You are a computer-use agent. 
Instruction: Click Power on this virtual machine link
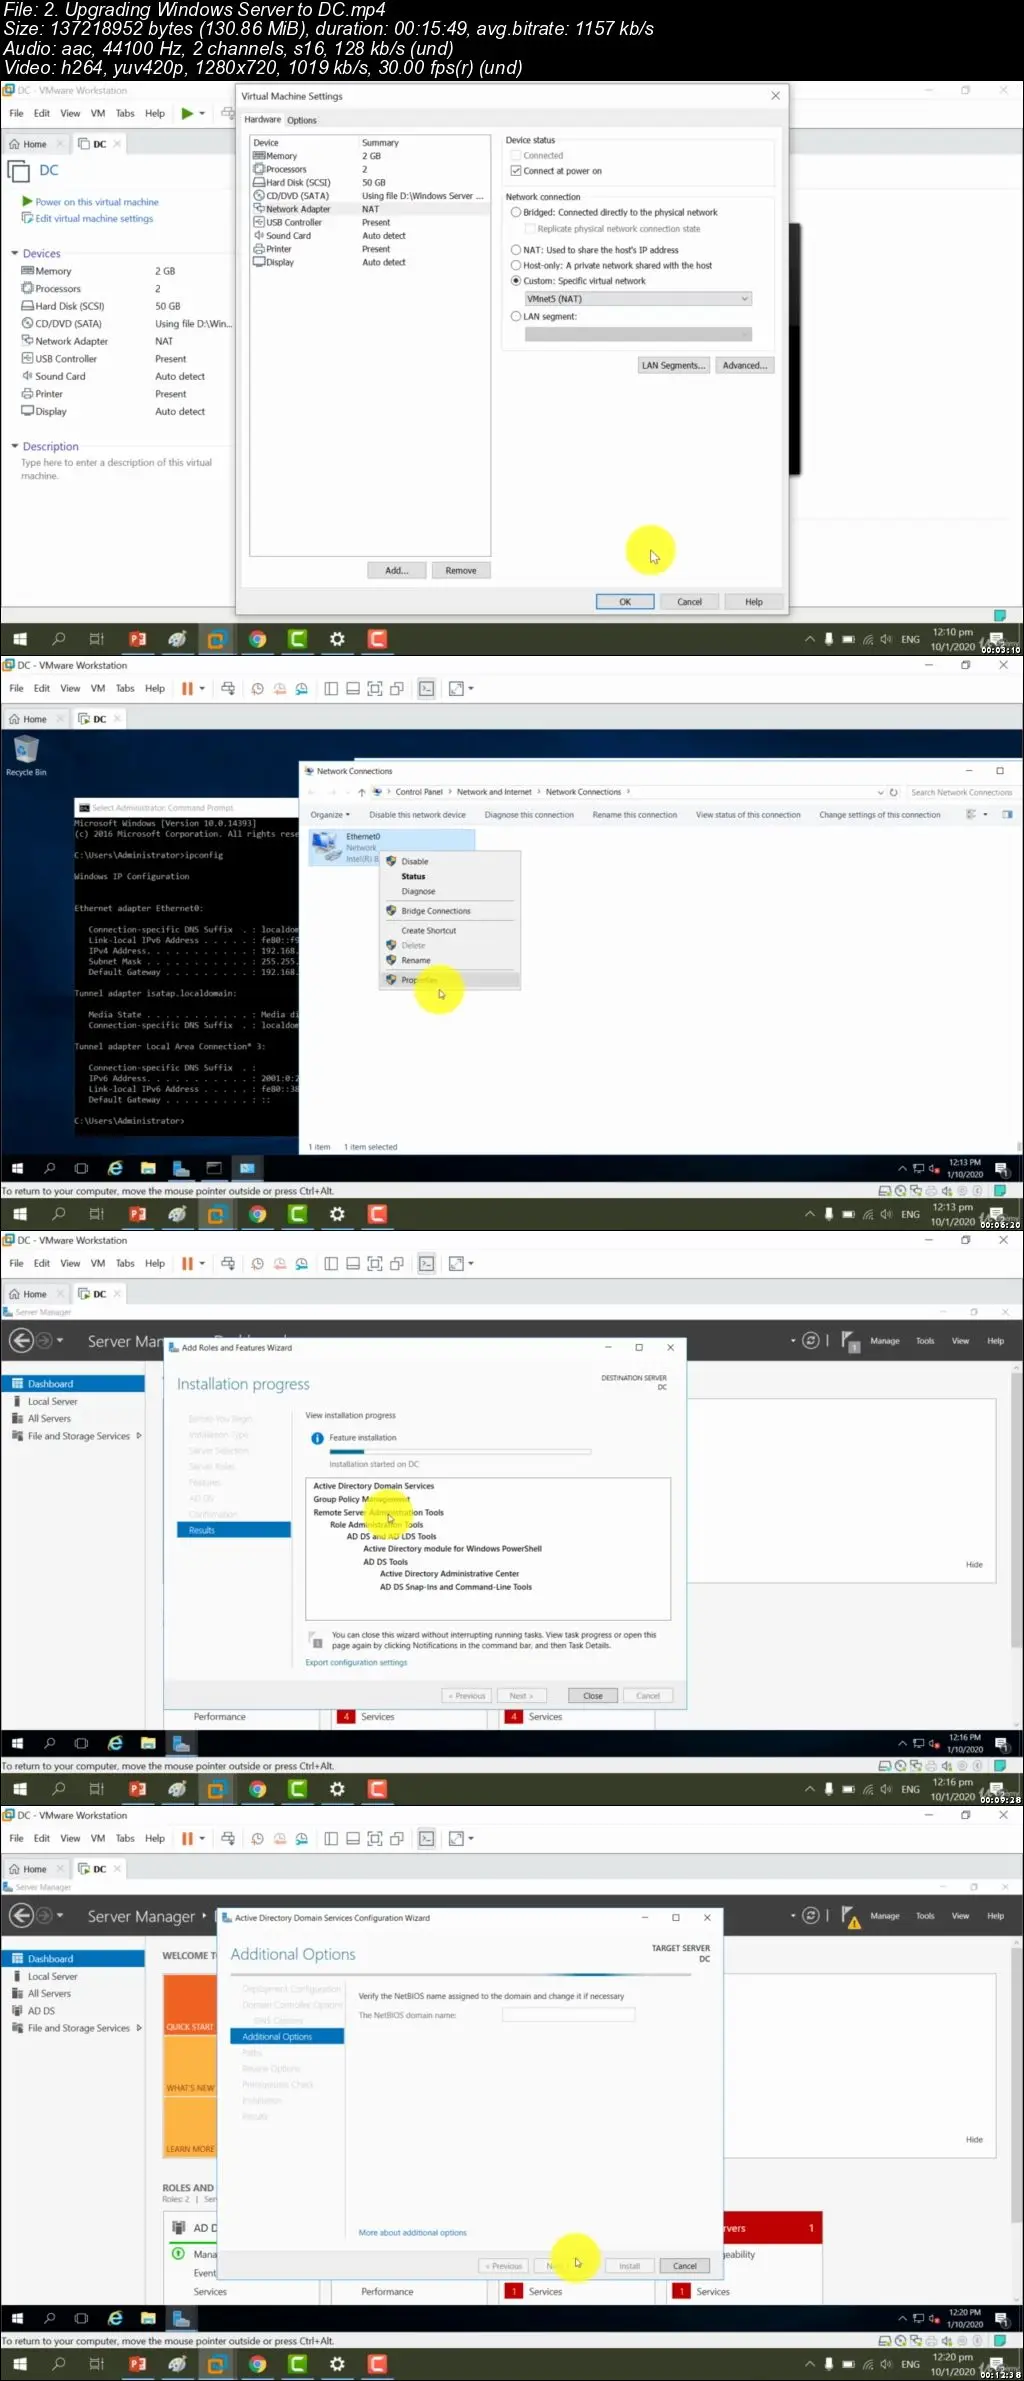97,202
